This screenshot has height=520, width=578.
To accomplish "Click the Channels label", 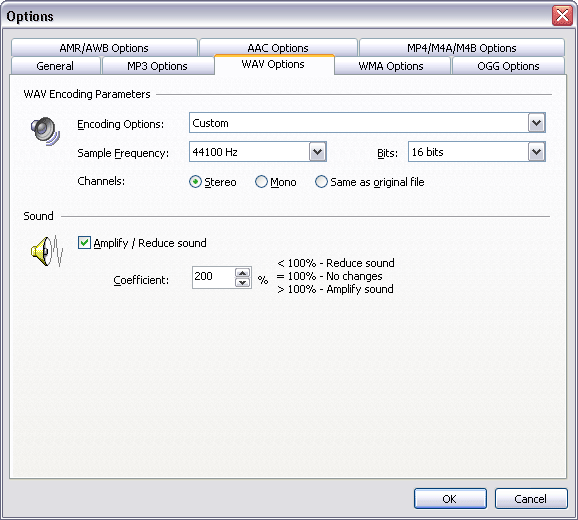I will [x=101, y=181].
